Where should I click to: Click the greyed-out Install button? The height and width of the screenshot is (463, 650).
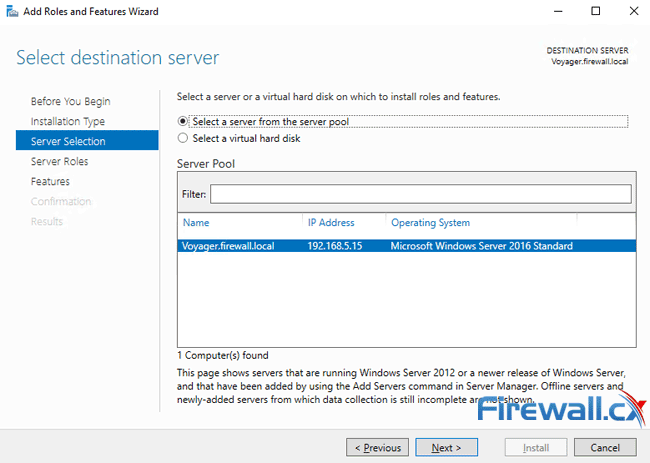point(536,448)
